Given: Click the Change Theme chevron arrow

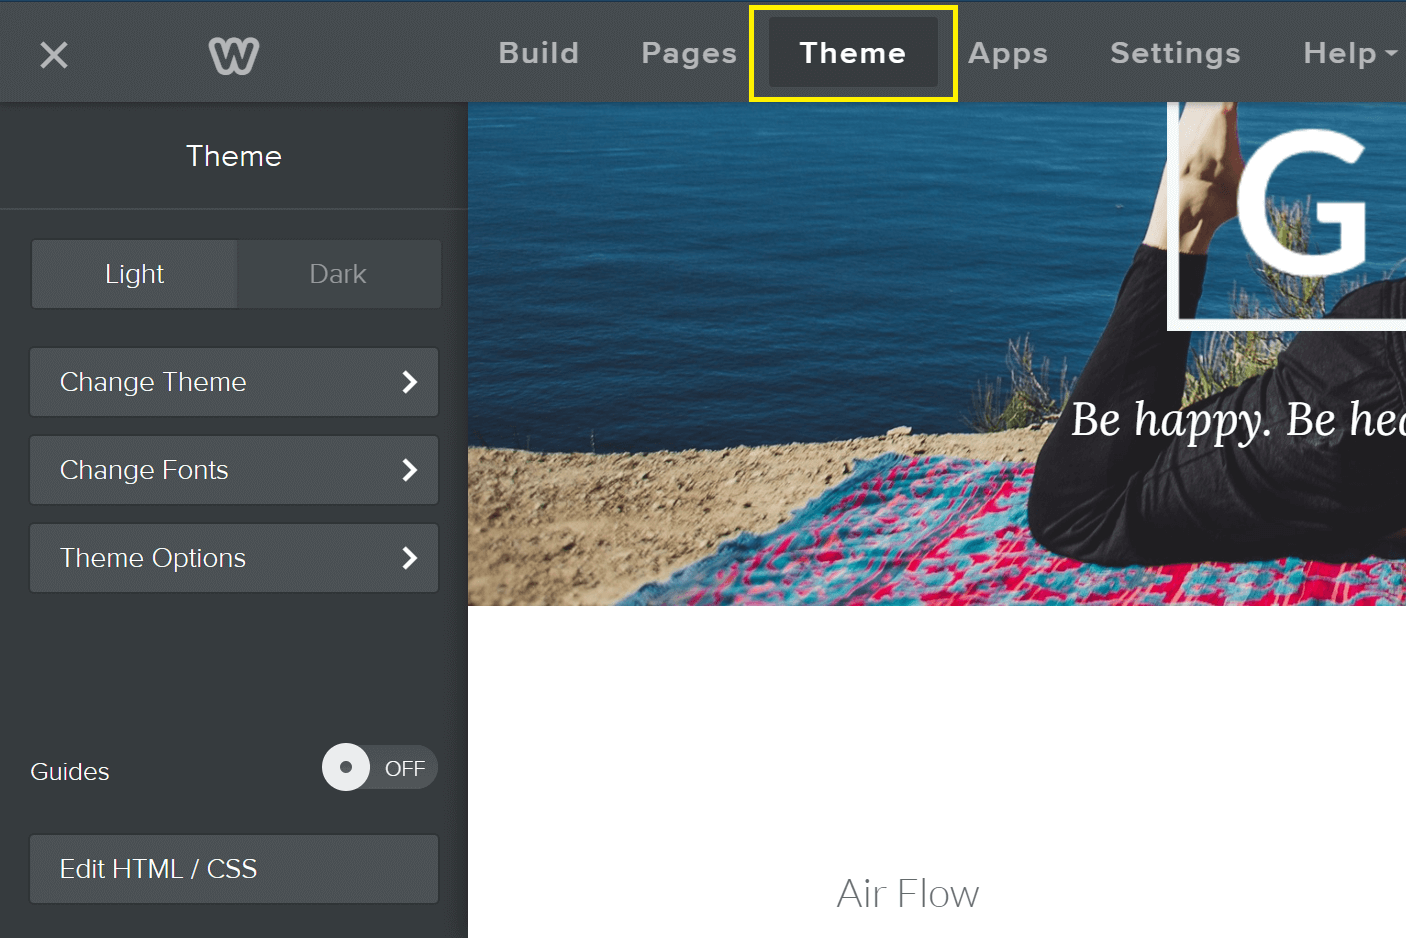Looking at the screenshot, I should click(x=409, y=382).
